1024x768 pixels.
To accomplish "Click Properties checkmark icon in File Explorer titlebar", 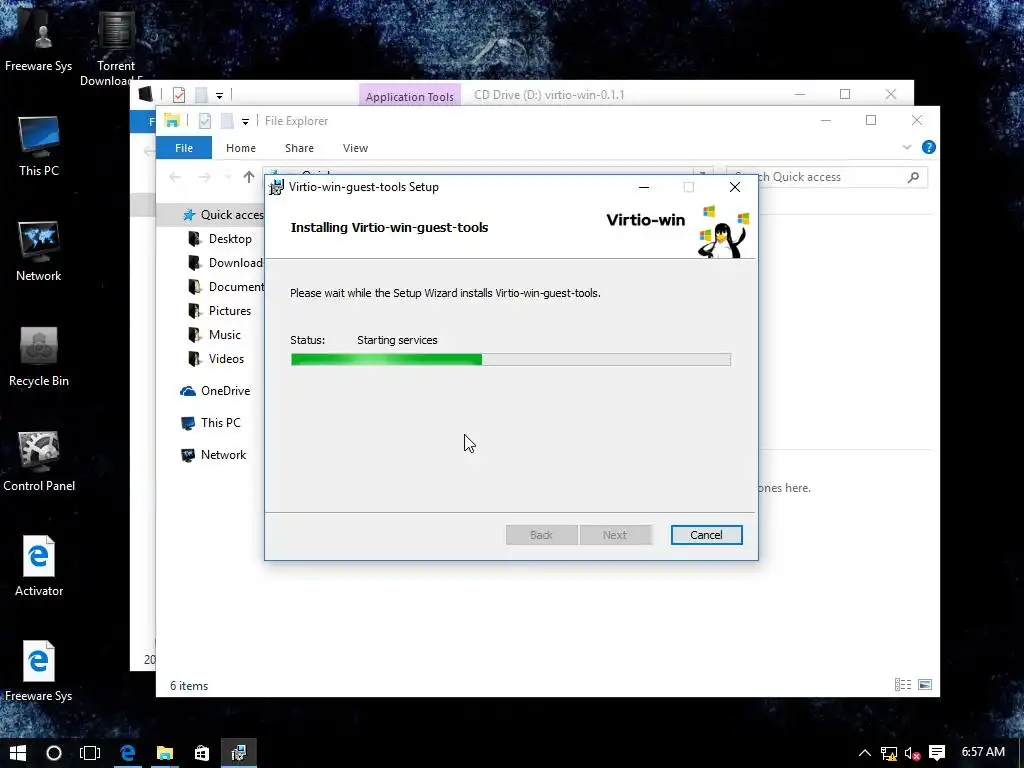I will tap(204, 121).
